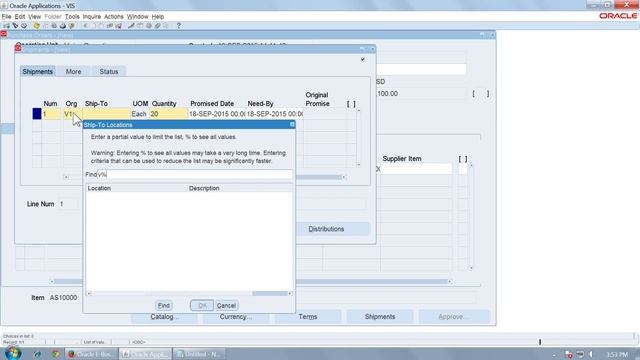The width and height of the screenshot is (640, 360).
Task: Open the File menu
Action: click(6, 17)
